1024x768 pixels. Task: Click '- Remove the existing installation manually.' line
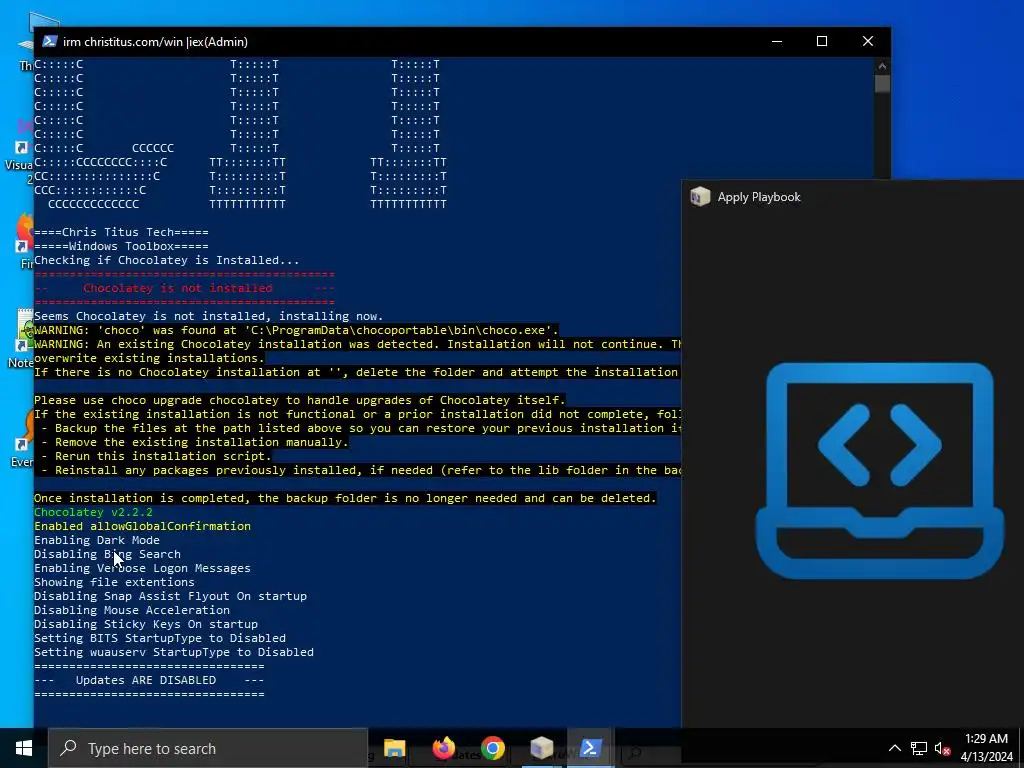point(191,442)
